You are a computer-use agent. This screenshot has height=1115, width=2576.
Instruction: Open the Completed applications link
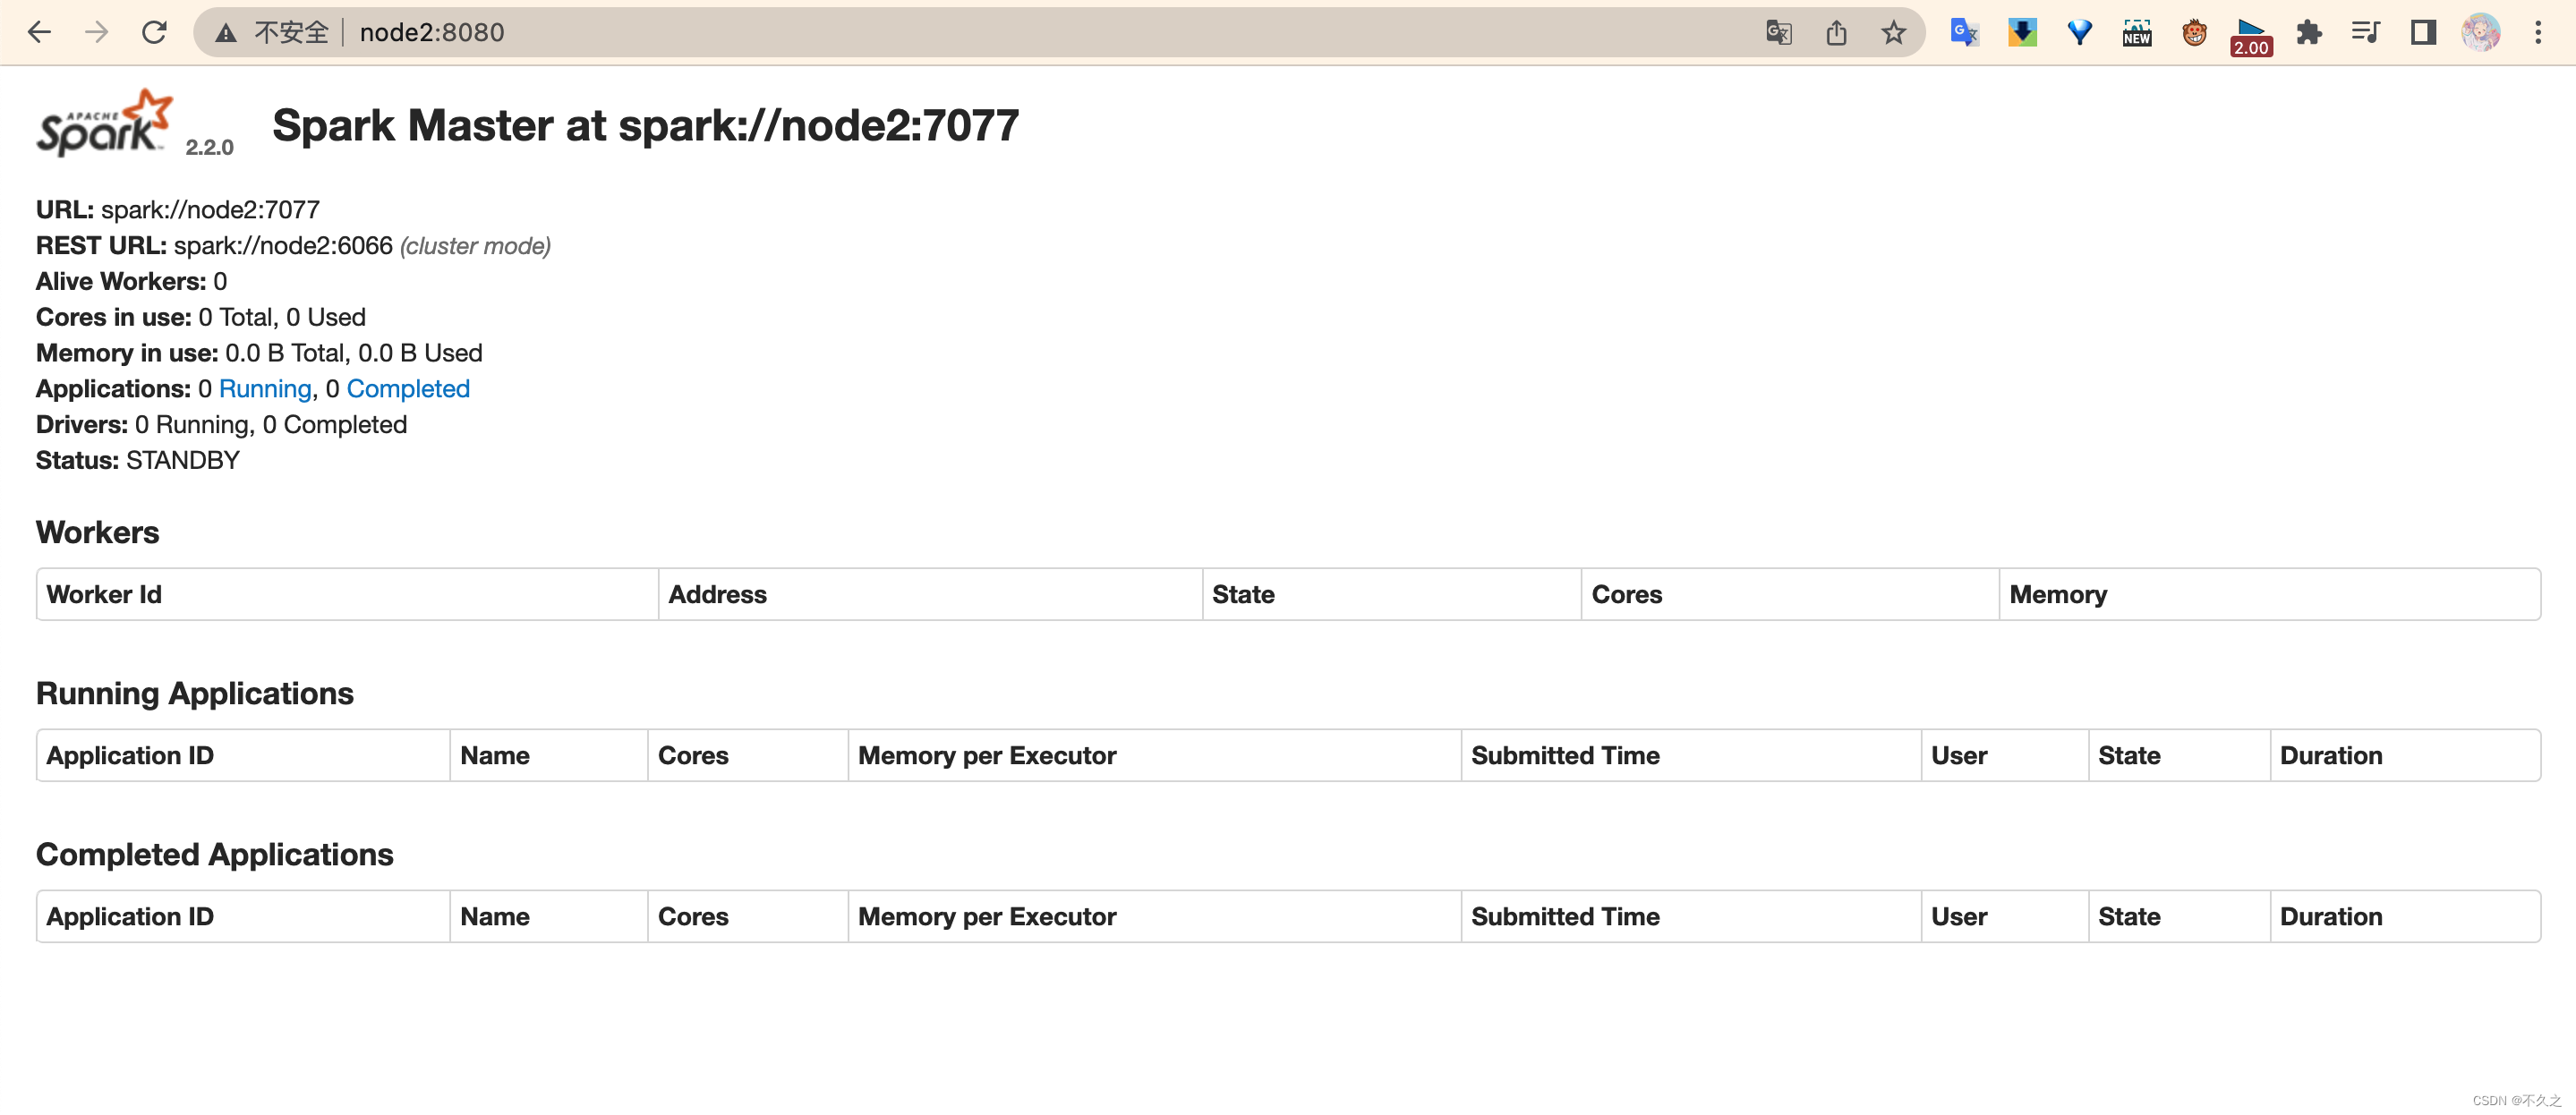pos(408,389)
